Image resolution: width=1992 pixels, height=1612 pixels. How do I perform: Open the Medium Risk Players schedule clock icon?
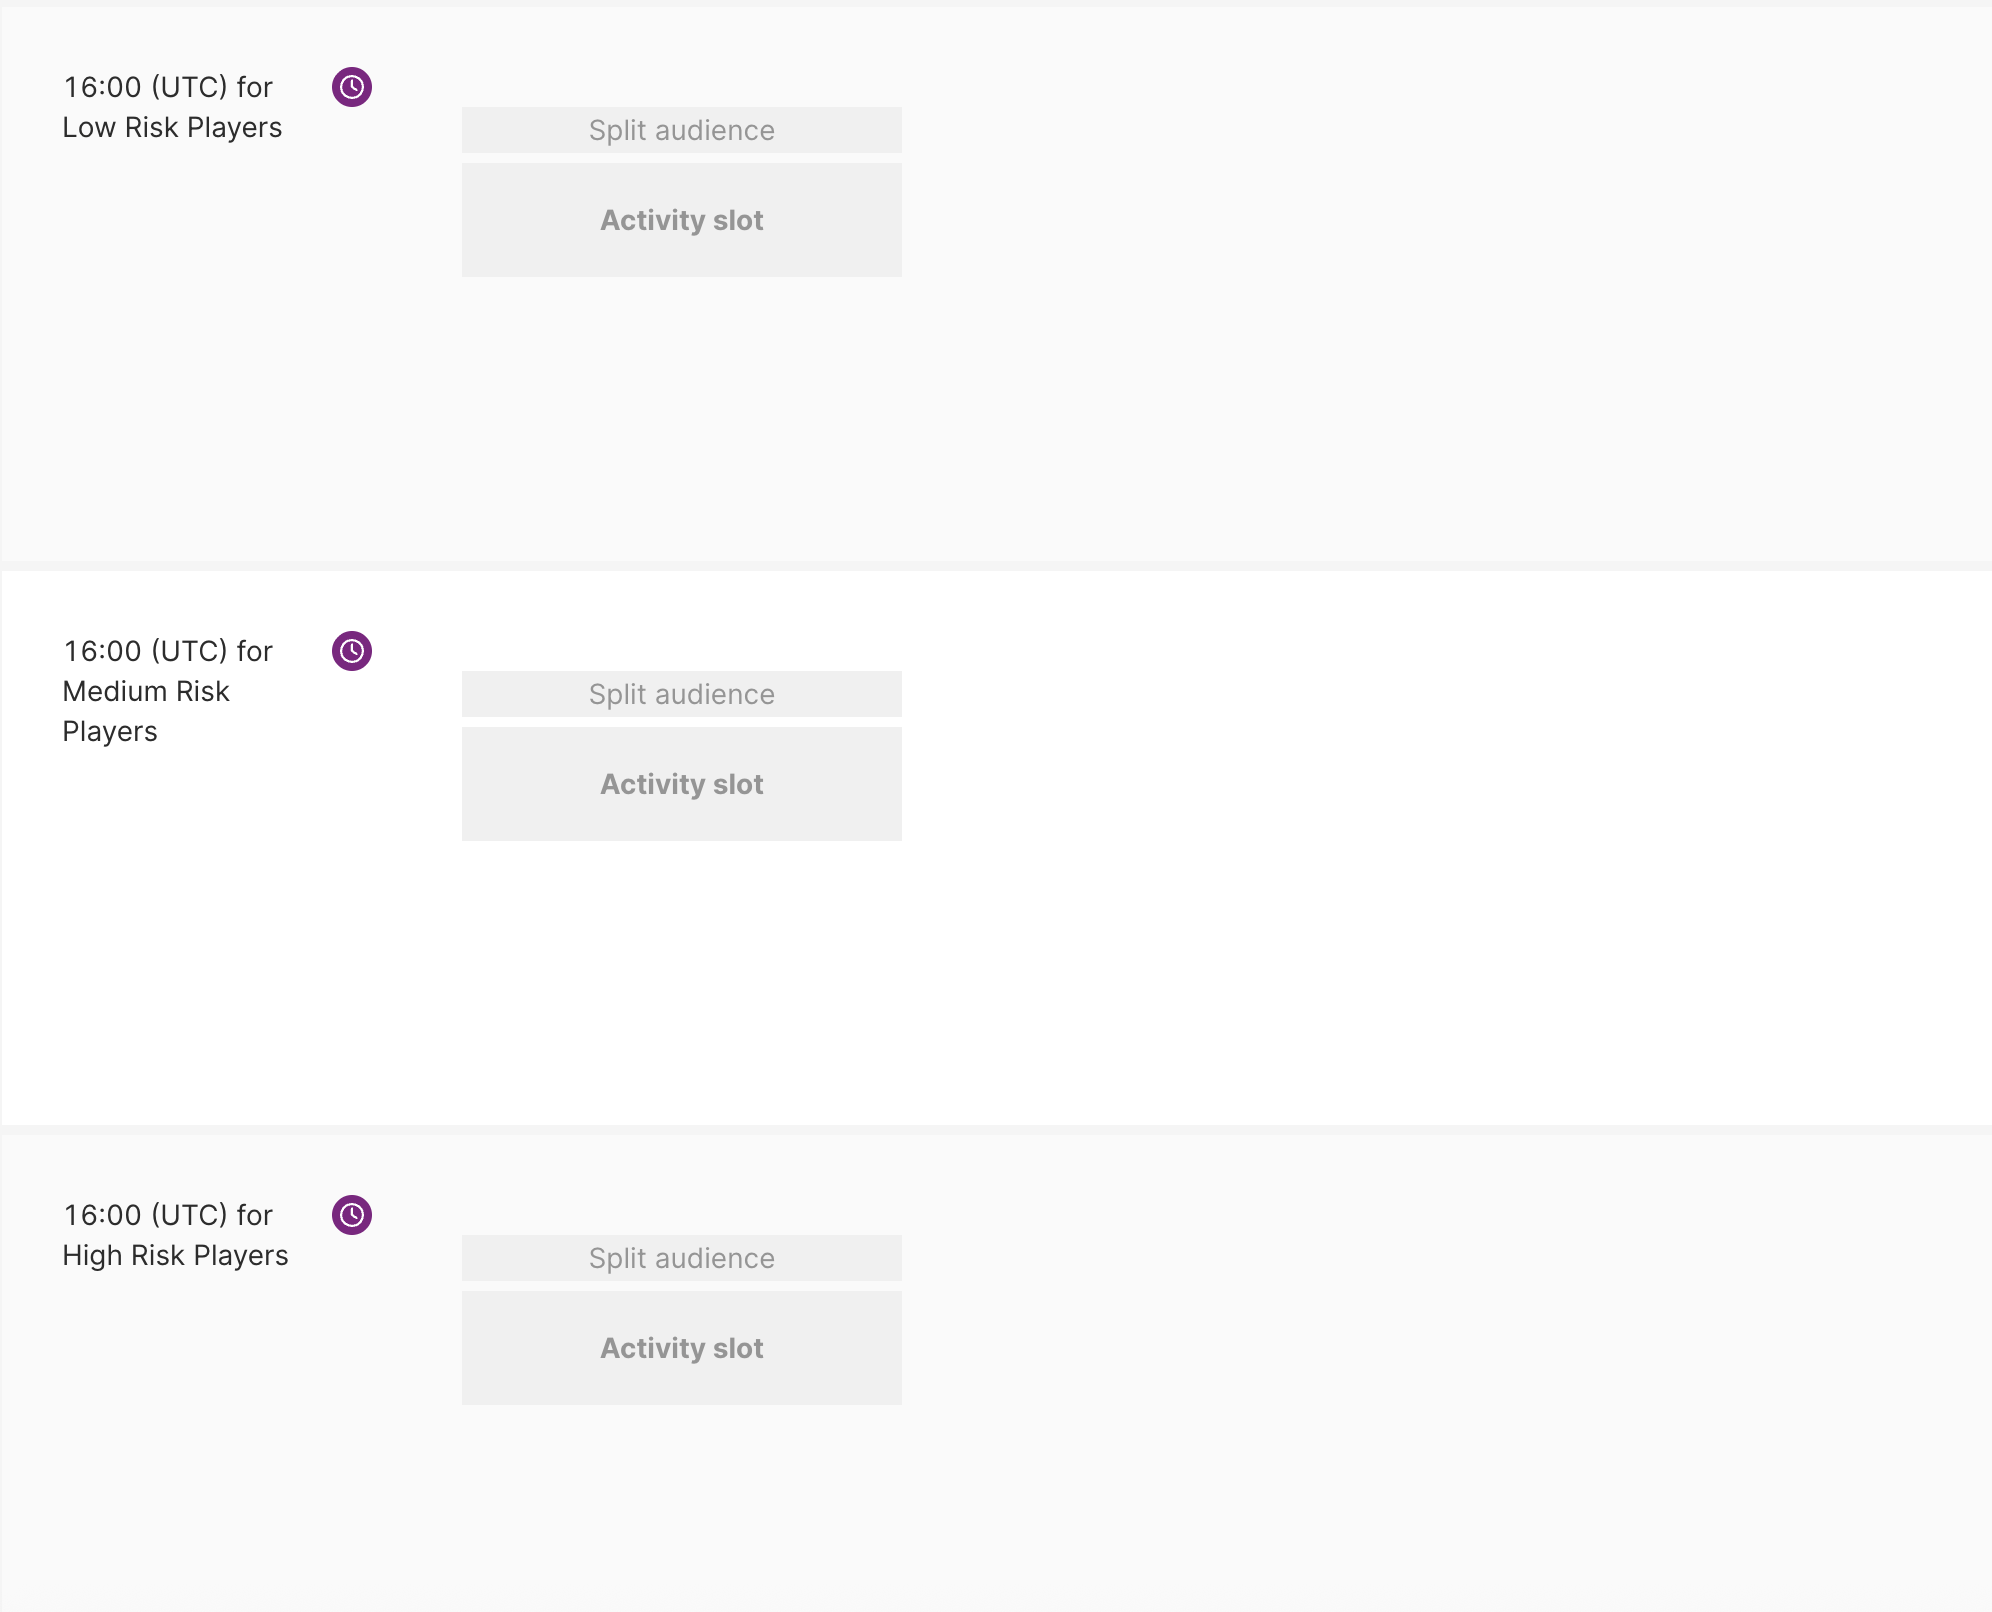352,651
